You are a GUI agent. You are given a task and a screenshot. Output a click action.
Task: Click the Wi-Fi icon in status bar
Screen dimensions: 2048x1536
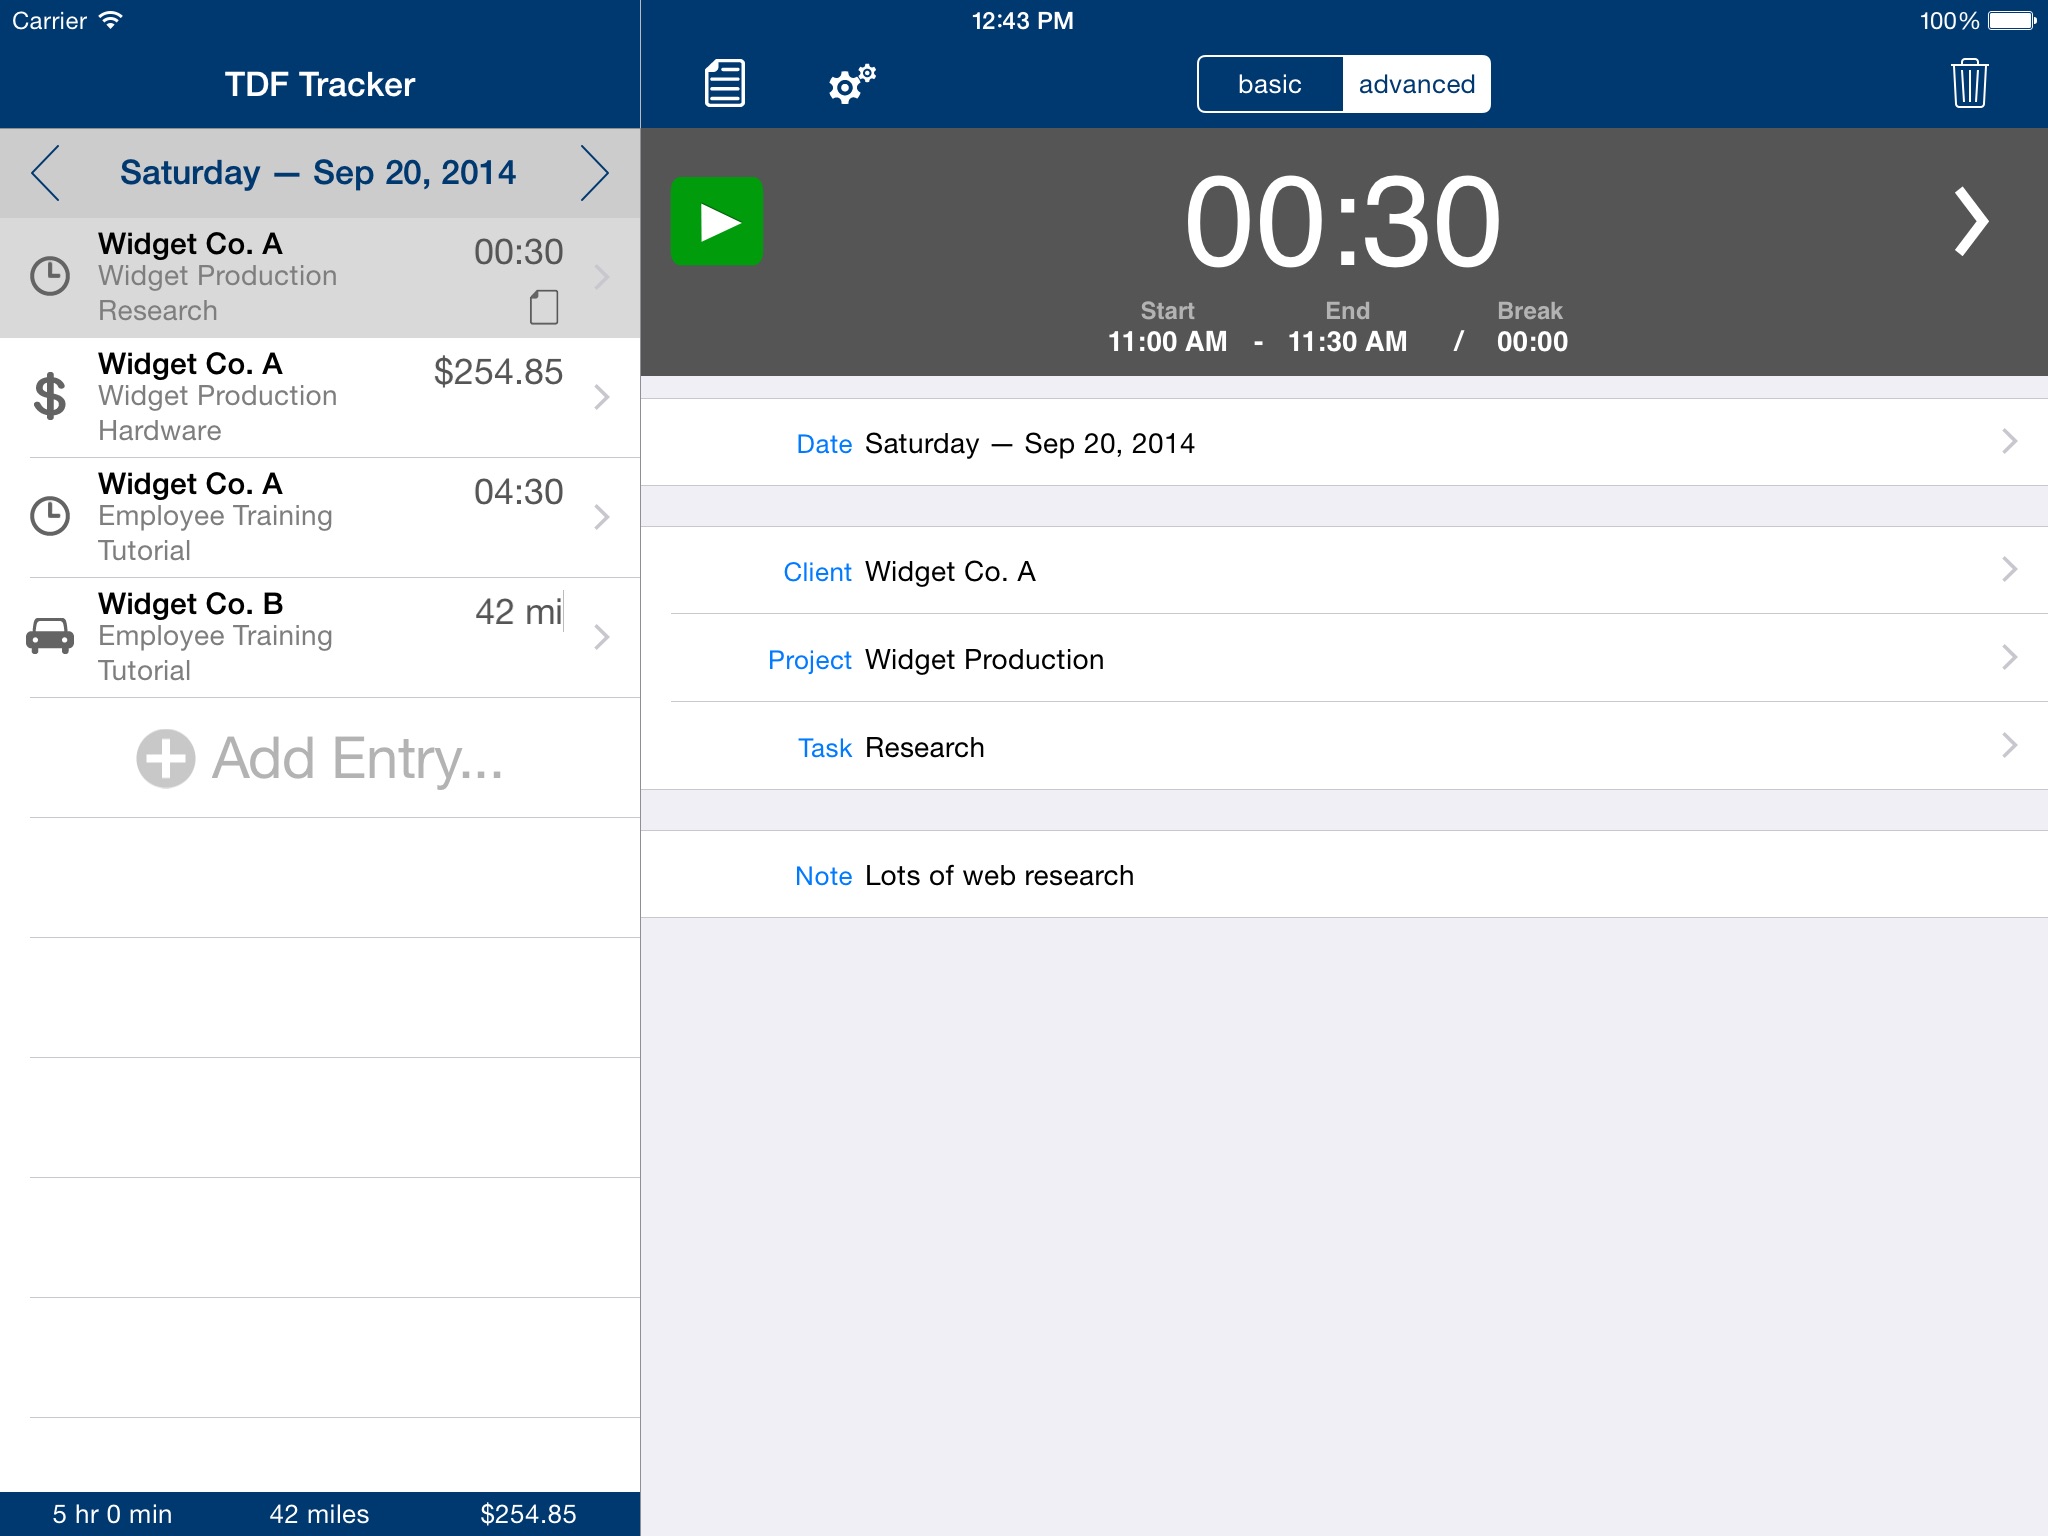point(111,20)
